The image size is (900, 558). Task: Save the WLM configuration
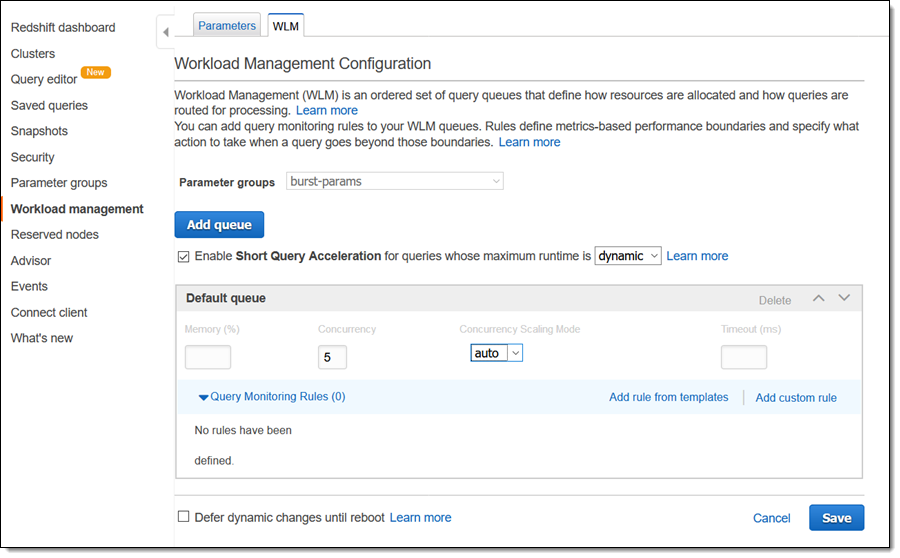[836, 518]
